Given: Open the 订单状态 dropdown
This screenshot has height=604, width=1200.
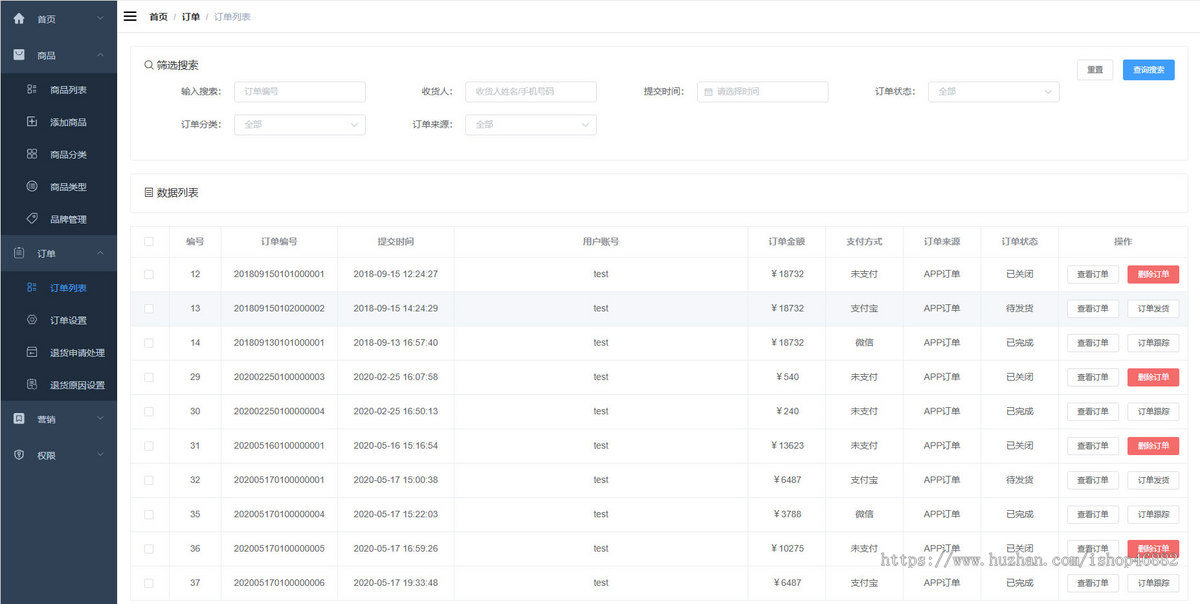Looking at the screenshot, I should pyautogui.click(x=993, y=91).
